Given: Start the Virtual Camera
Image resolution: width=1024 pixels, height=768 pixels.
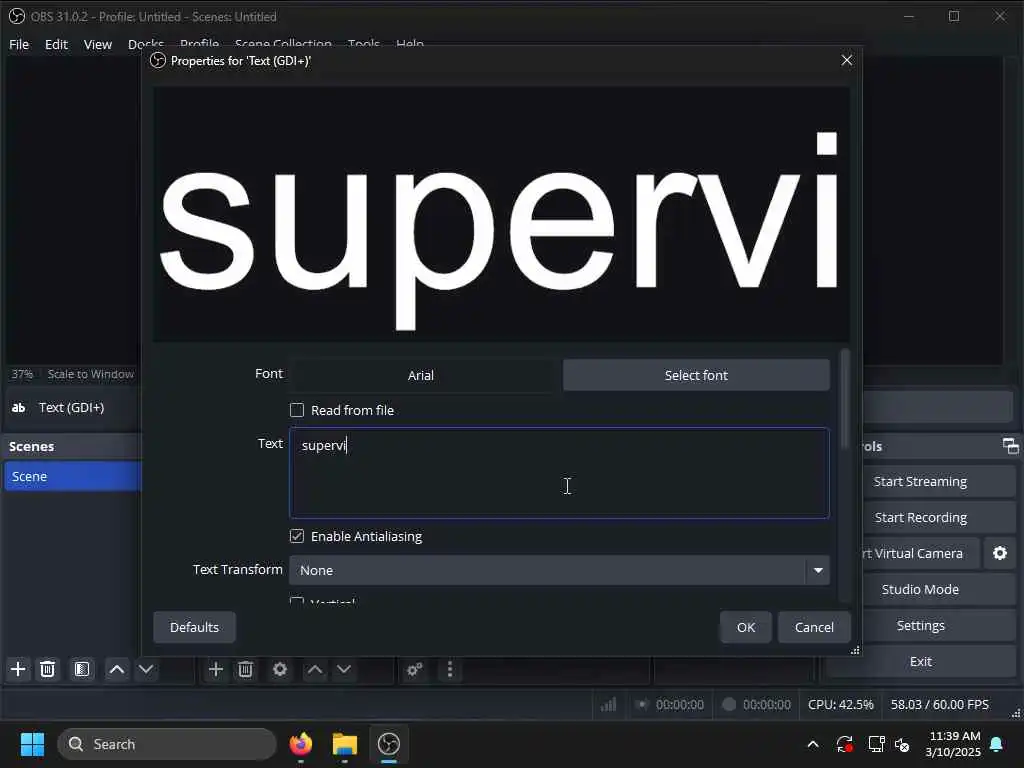Looking at the screenshot, I should [921, 553].
